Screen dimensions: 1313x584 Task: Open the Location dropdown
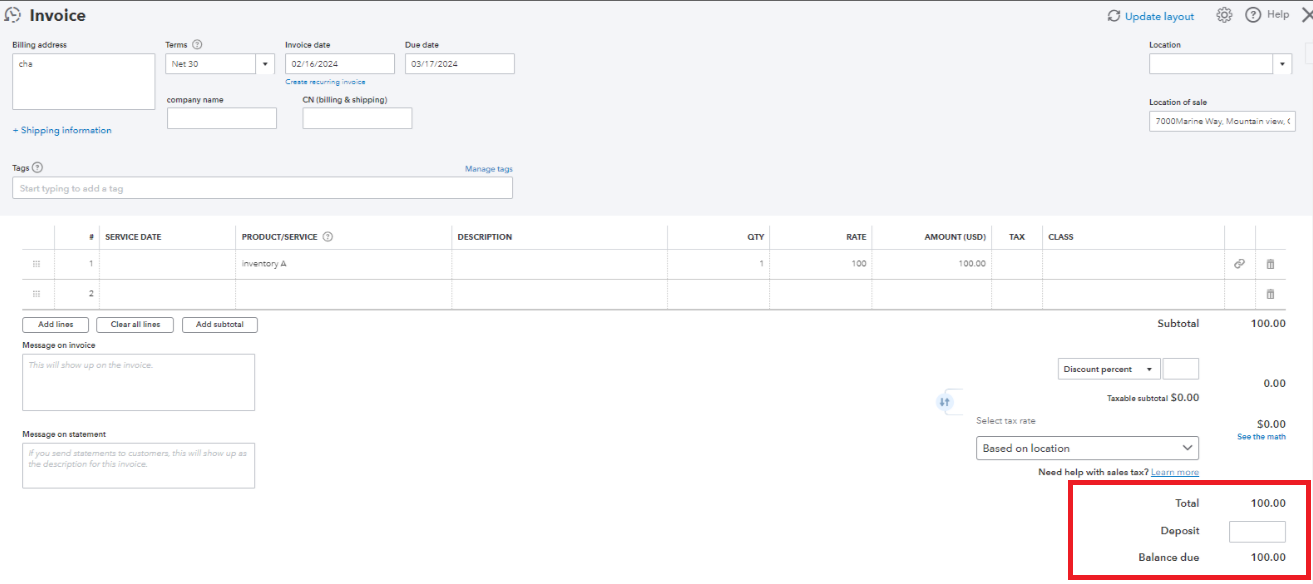[x=1283, y=64]
